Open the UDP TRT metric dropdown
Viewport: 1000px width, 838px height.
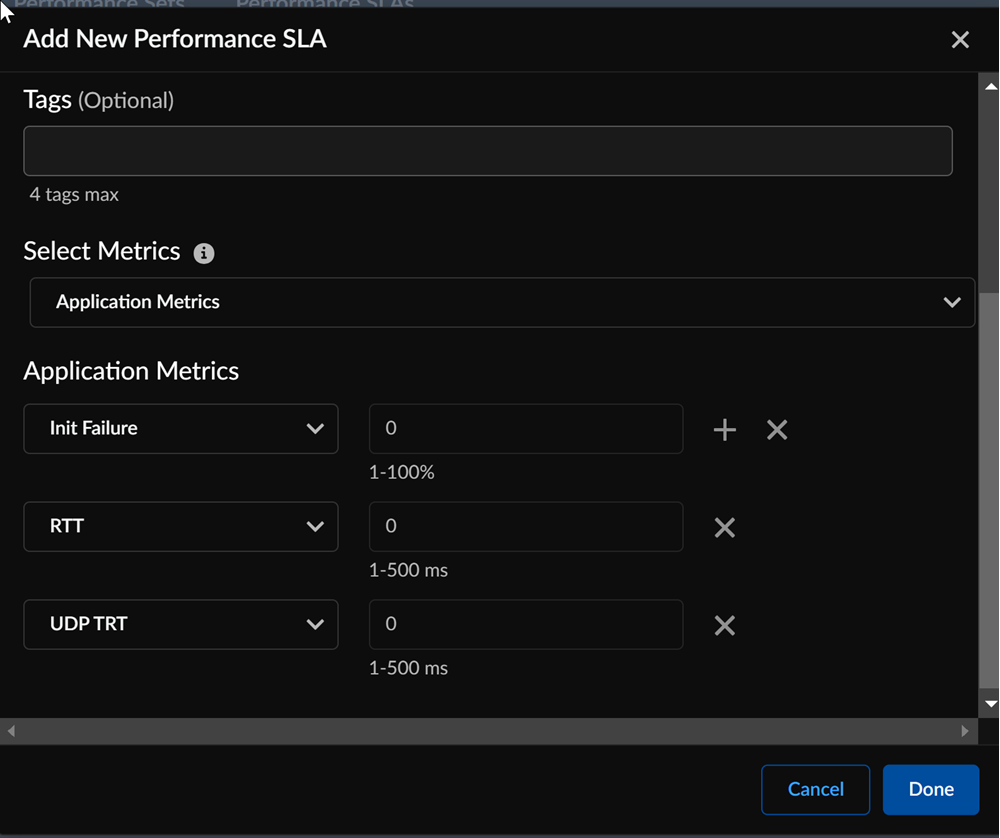tap(181, 625)
